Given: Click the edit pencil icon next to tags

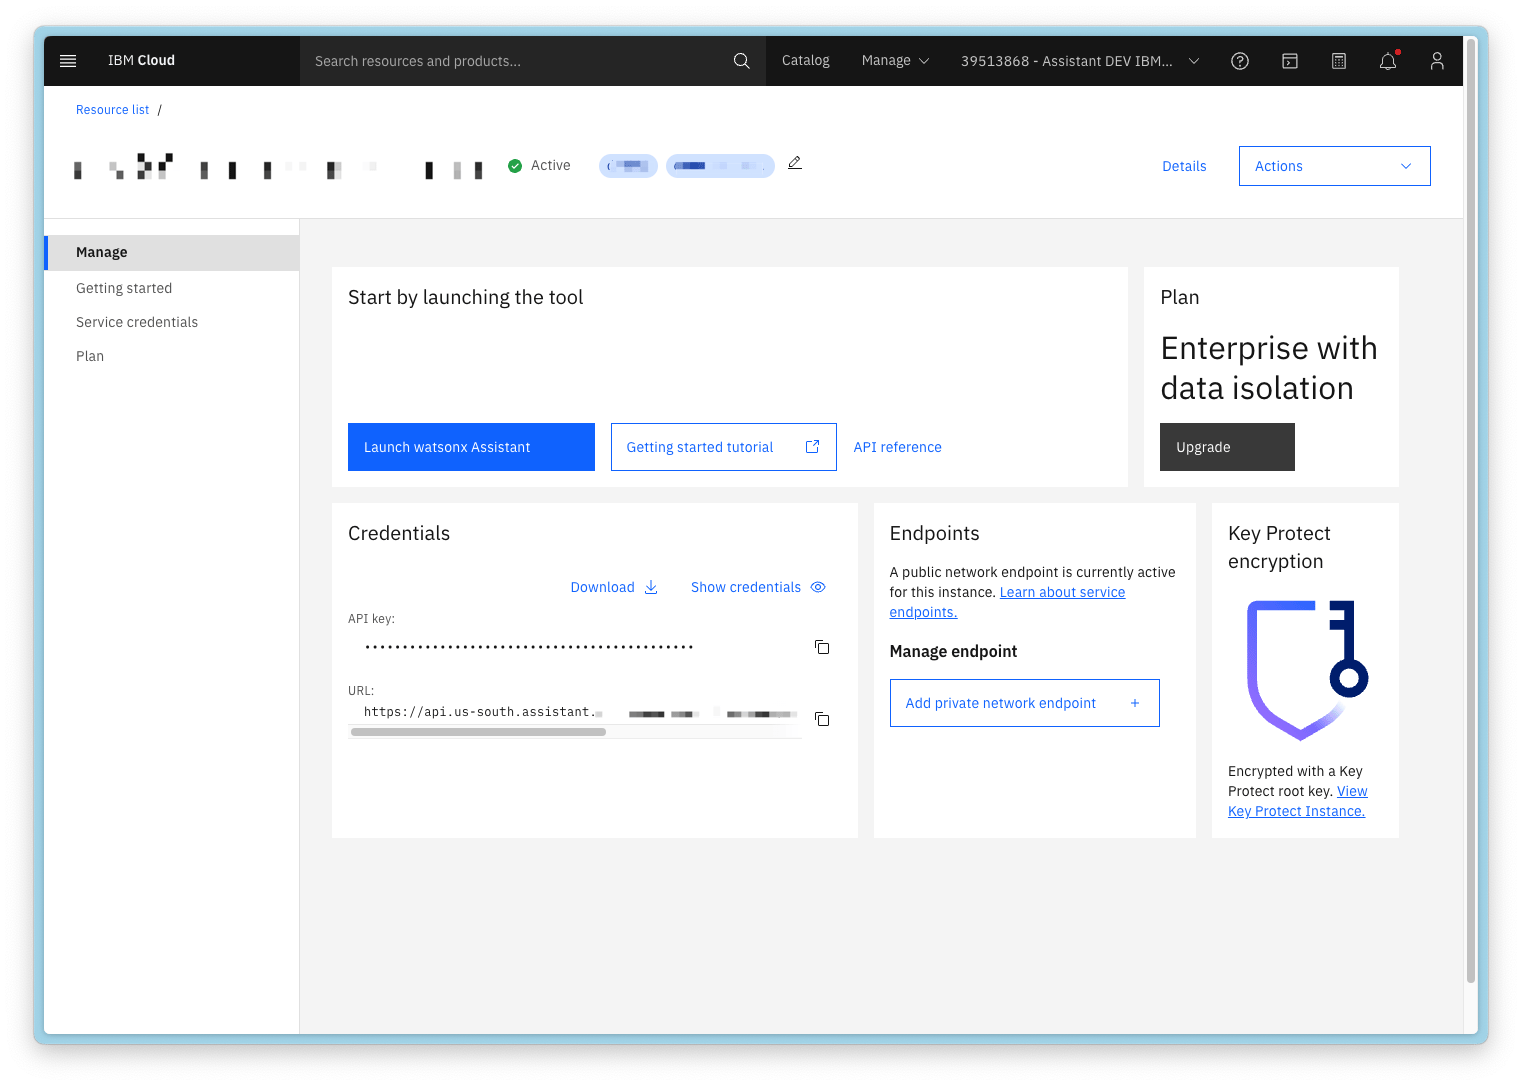Looking at the screenshot, I should [795, 162].
